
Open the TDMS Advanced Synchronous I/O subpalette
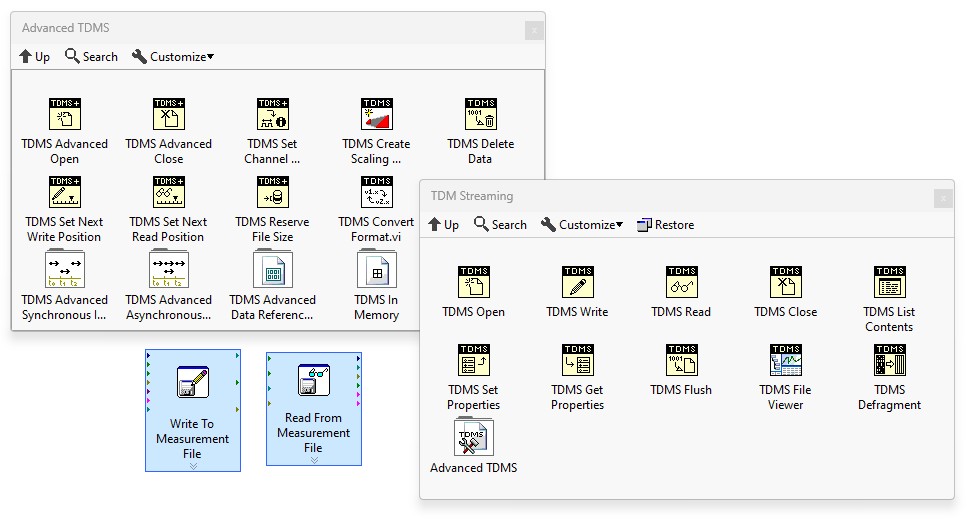click(65, 269)
